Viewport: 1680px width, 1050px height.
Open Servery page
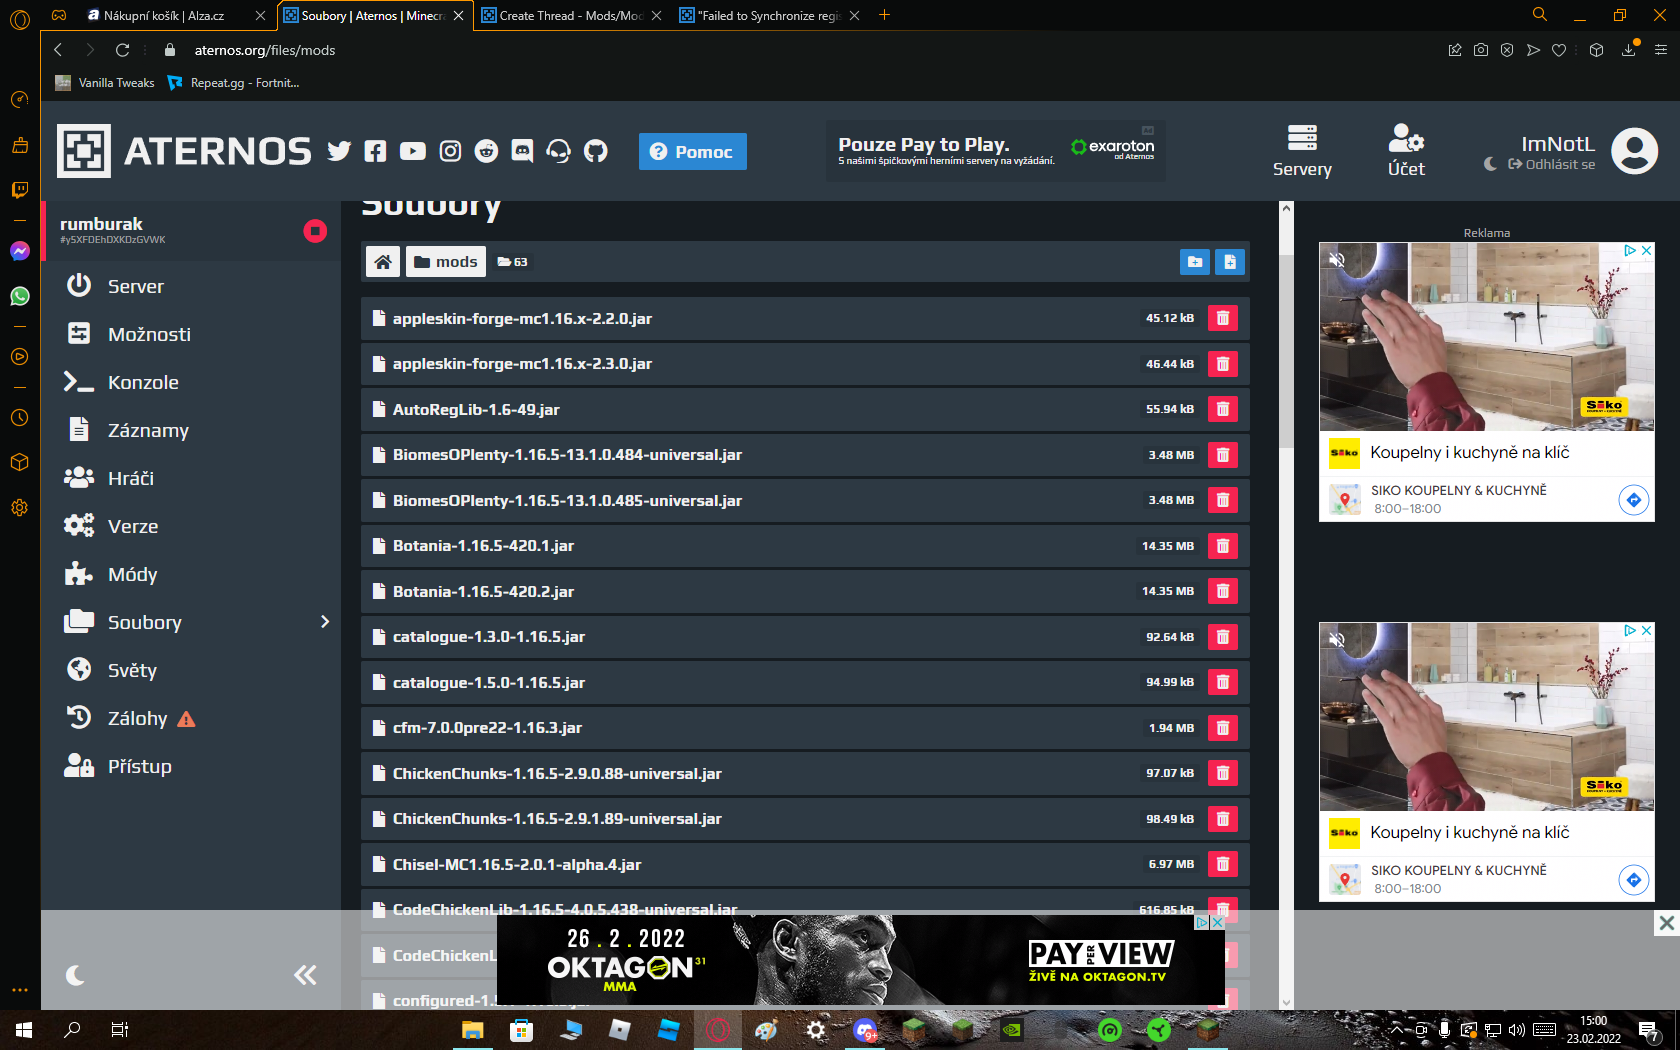[x=1302, y=151]
